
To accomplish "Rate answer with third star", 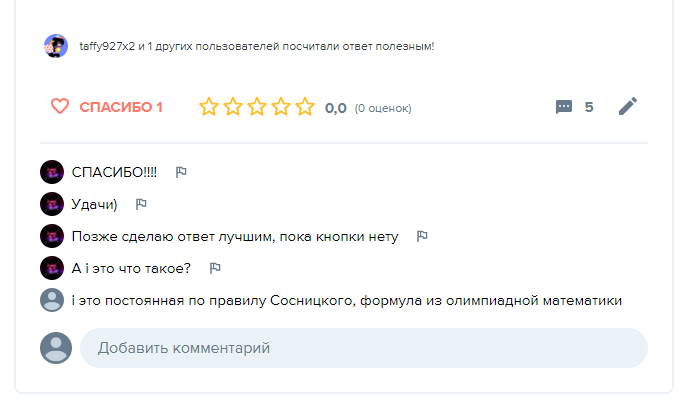I will pos(257,107).
